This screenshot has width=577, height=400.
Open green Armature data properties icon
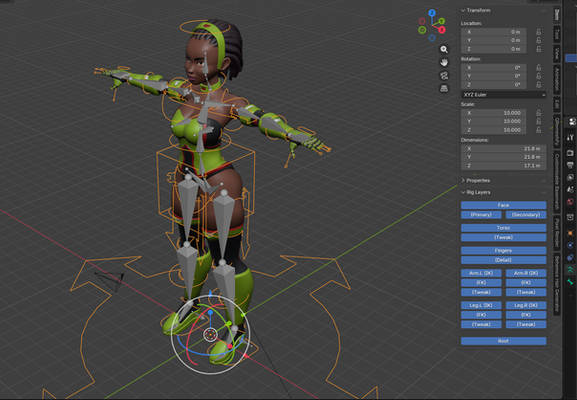click(x=570, y=270)
